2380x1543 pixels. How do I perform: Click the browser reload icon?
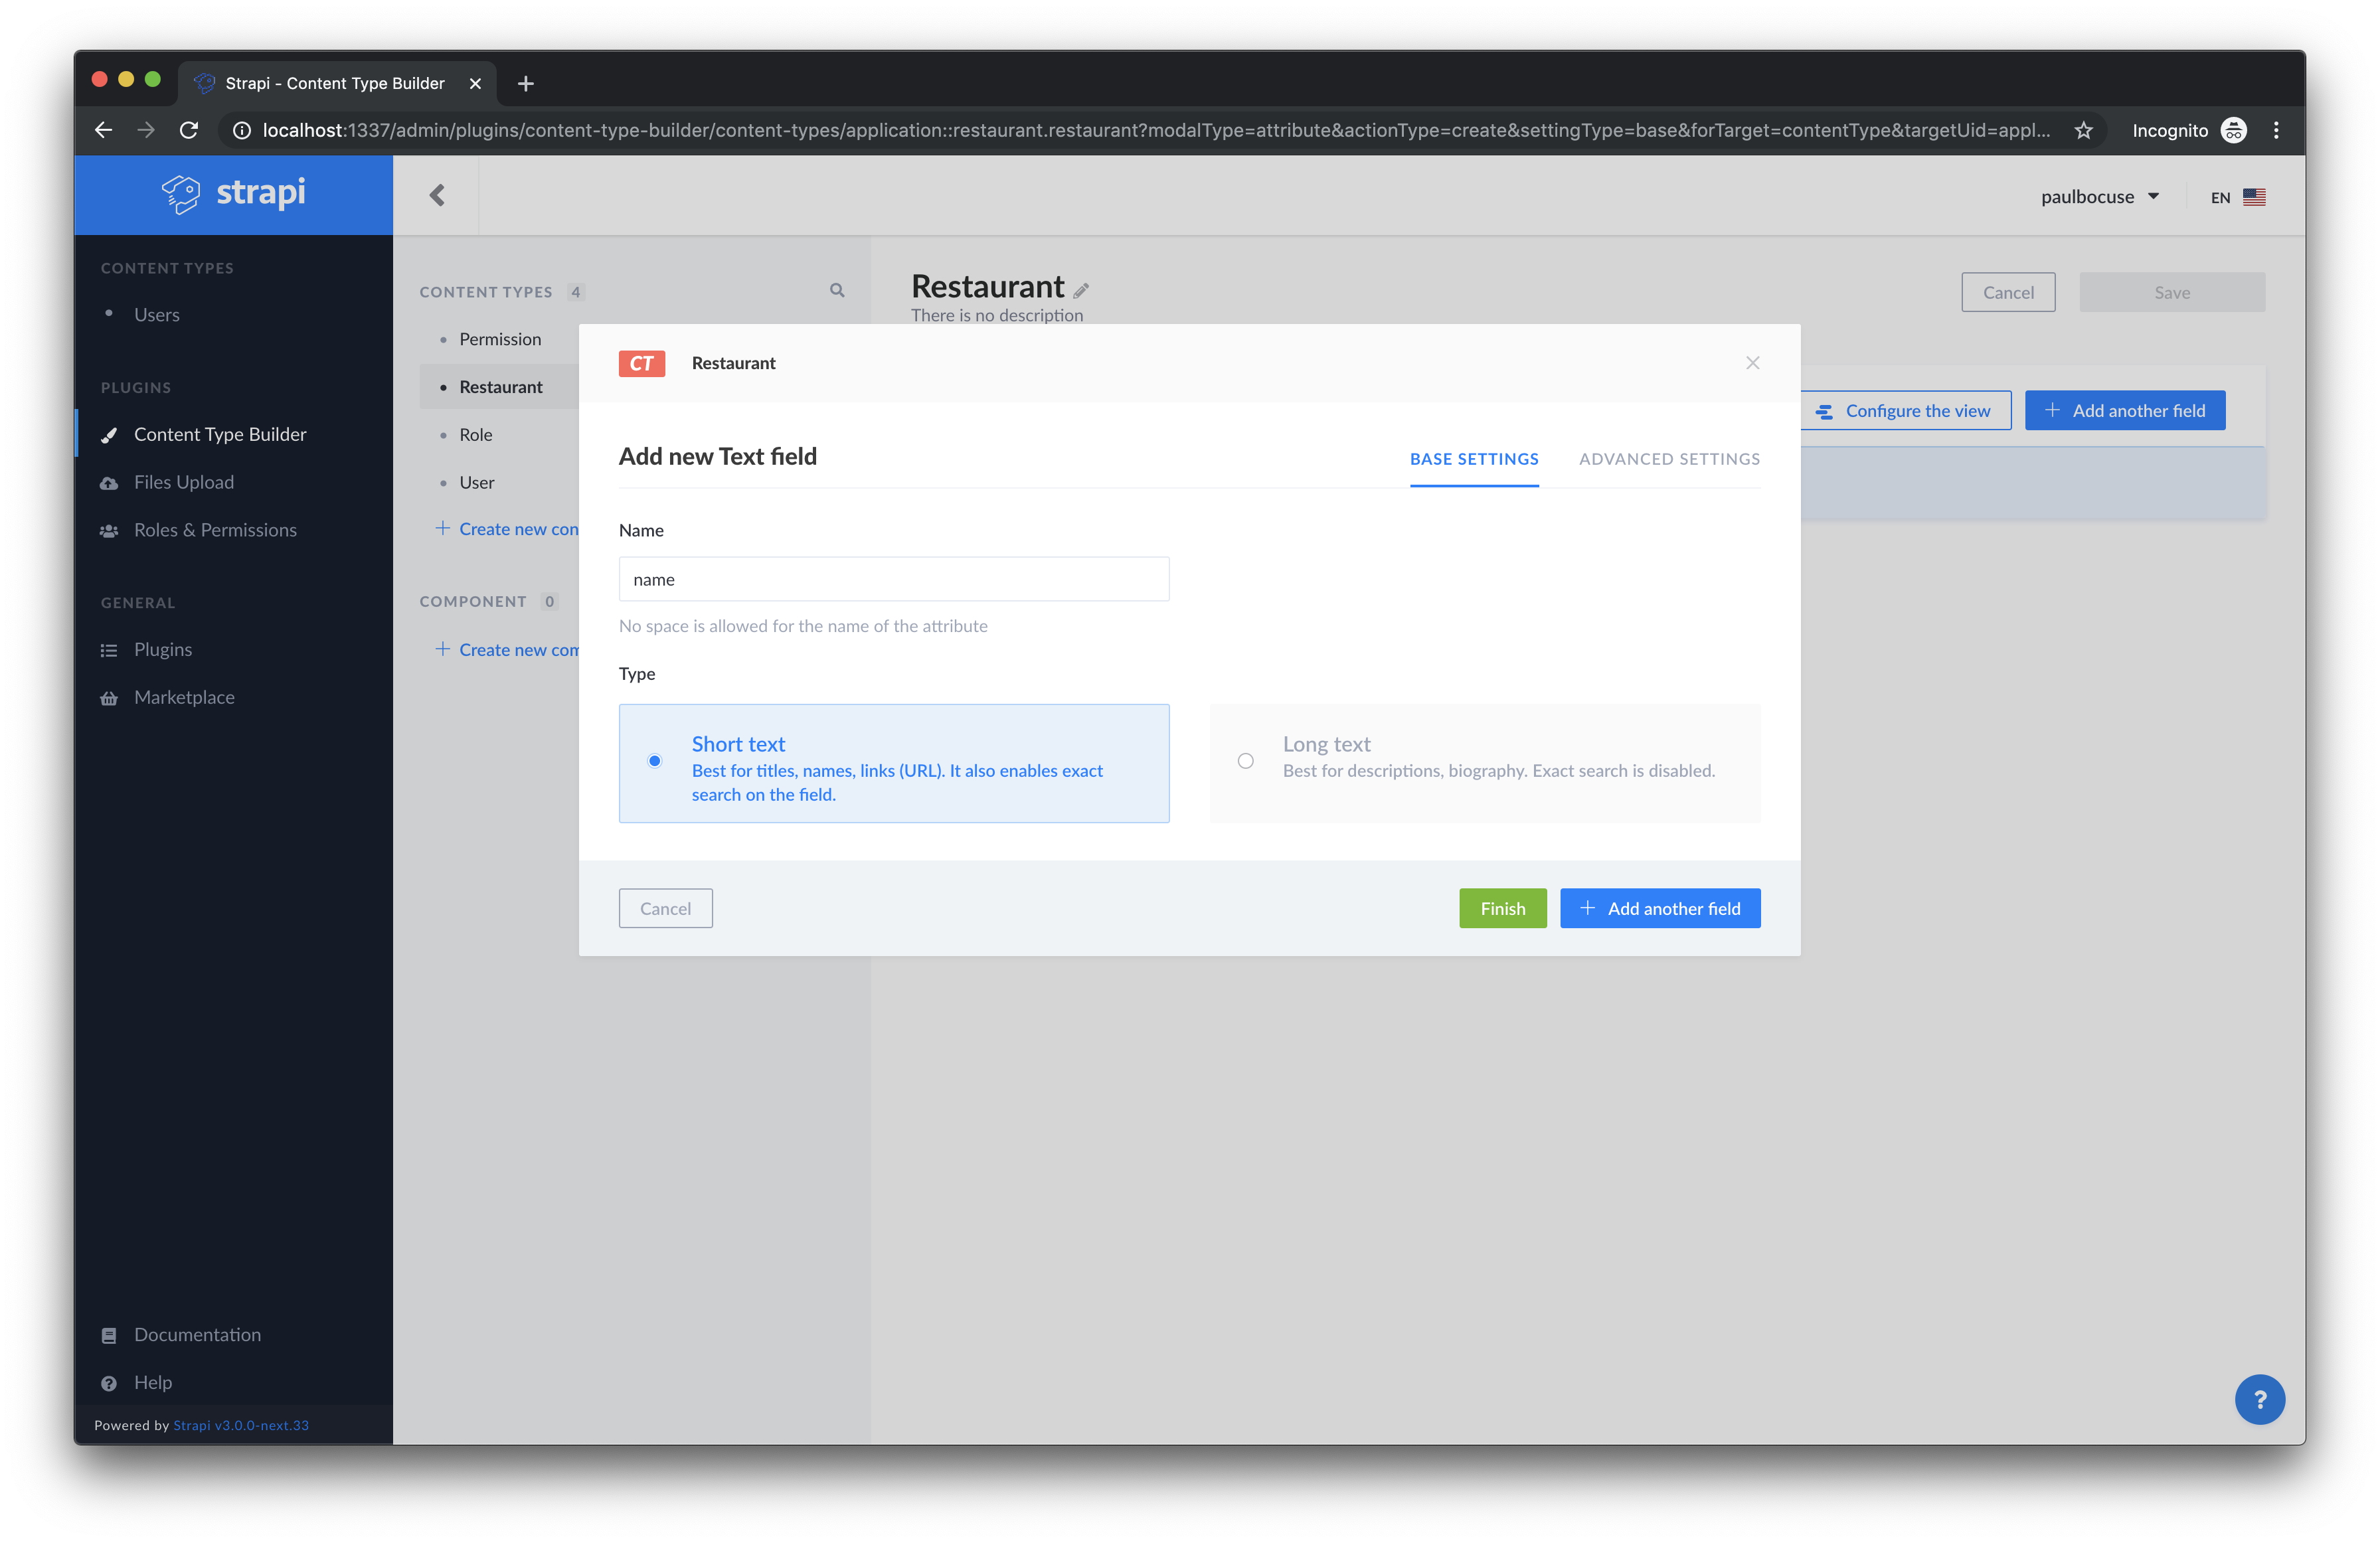[189, 130]
